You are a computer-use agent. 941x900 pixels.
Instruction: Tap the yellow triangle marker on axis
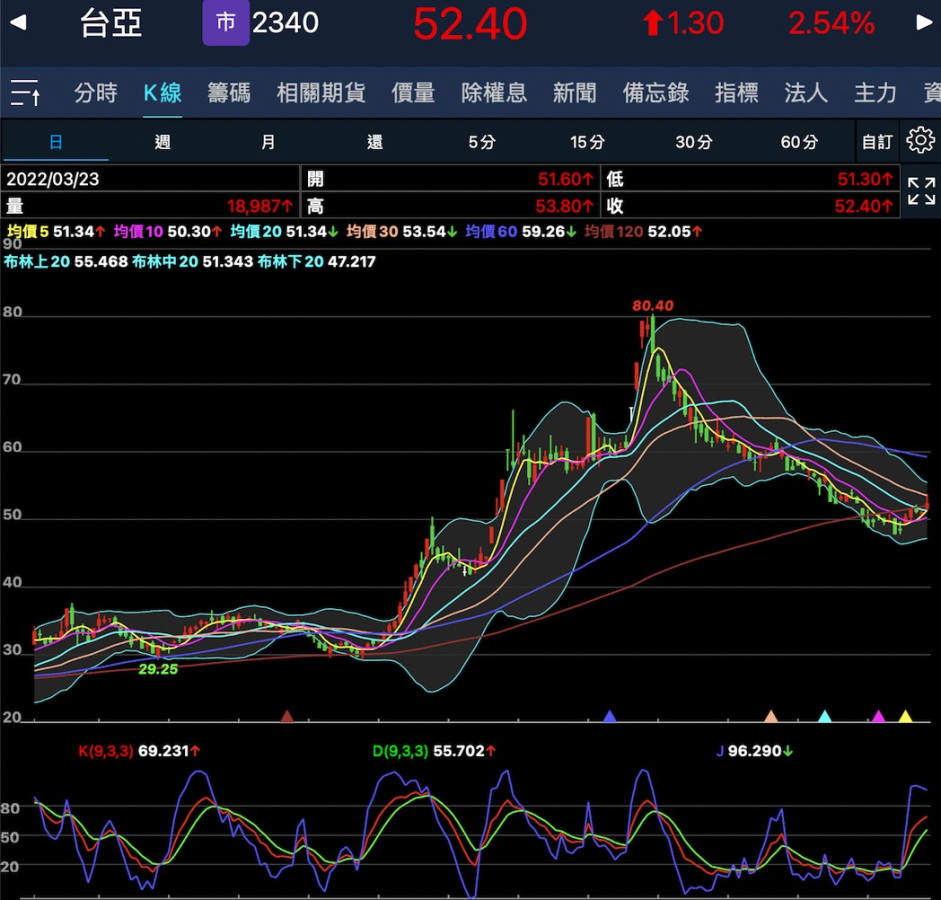click(x=905, y=716)
